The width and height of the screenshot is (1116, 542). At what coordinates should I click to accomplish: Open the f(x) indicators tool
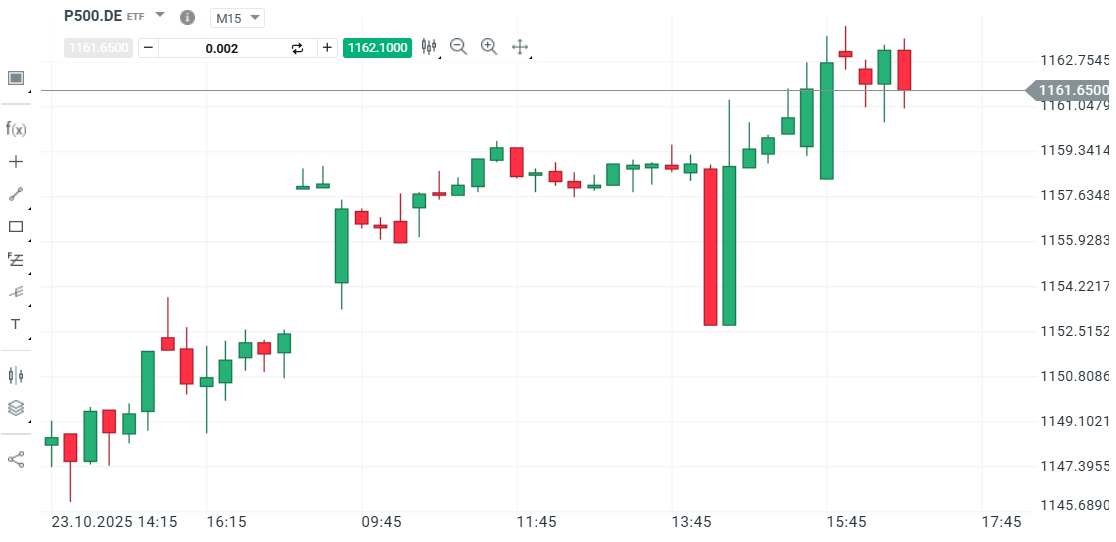pyautogui.click(x=15, y=129)
